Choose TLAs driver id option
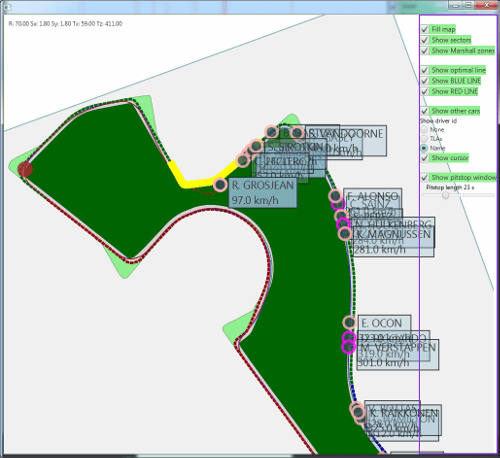500x458 pixels. [x=424, y=139]
